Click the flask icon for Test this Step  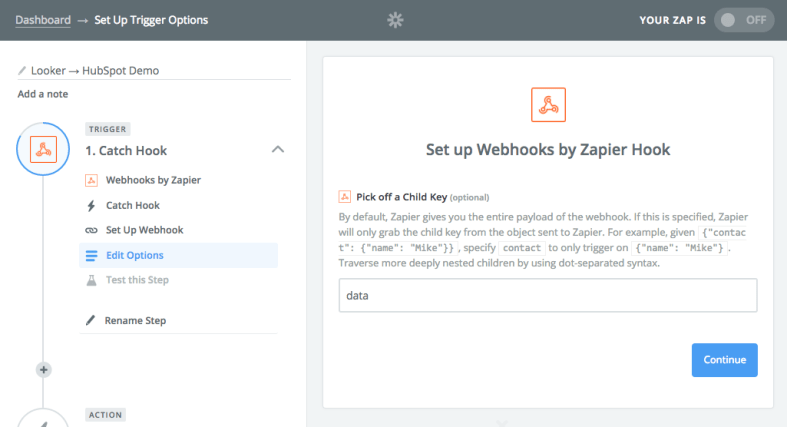91,280
